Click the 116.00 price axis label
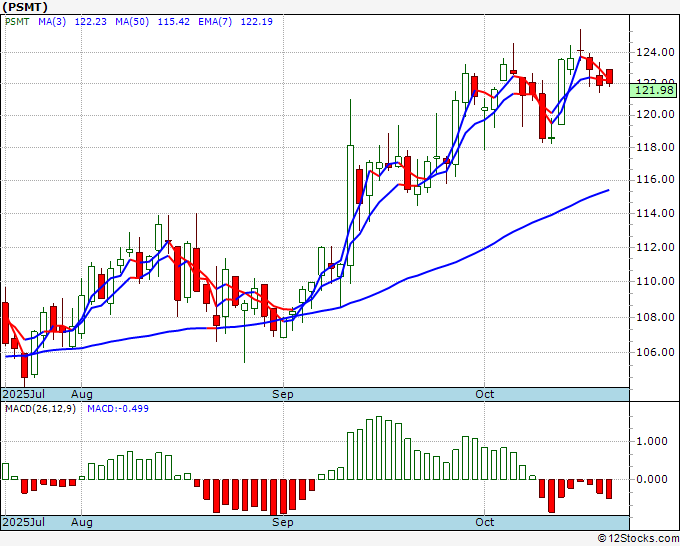The image size is (680, 546). click(x=655, y=180)
